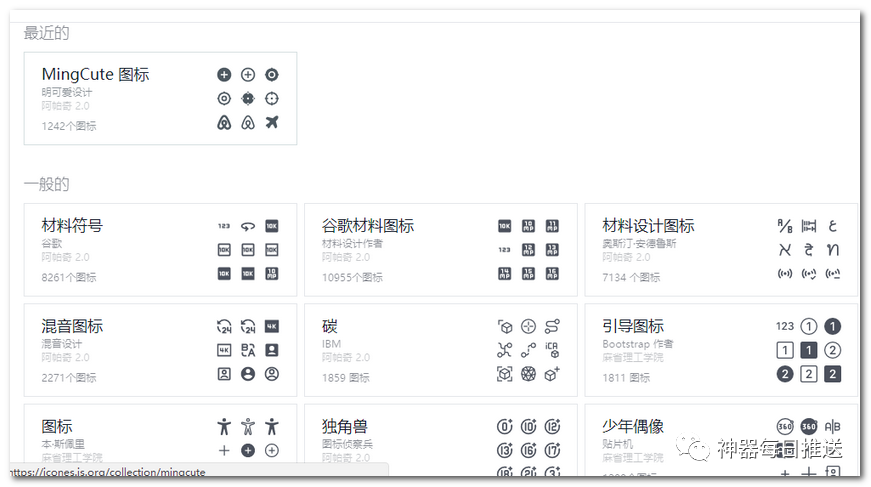Viewport: 871px width, 487px height.
Task: Click the 4K filled icon in 混音图标 card
Action: tap(272, 326)
